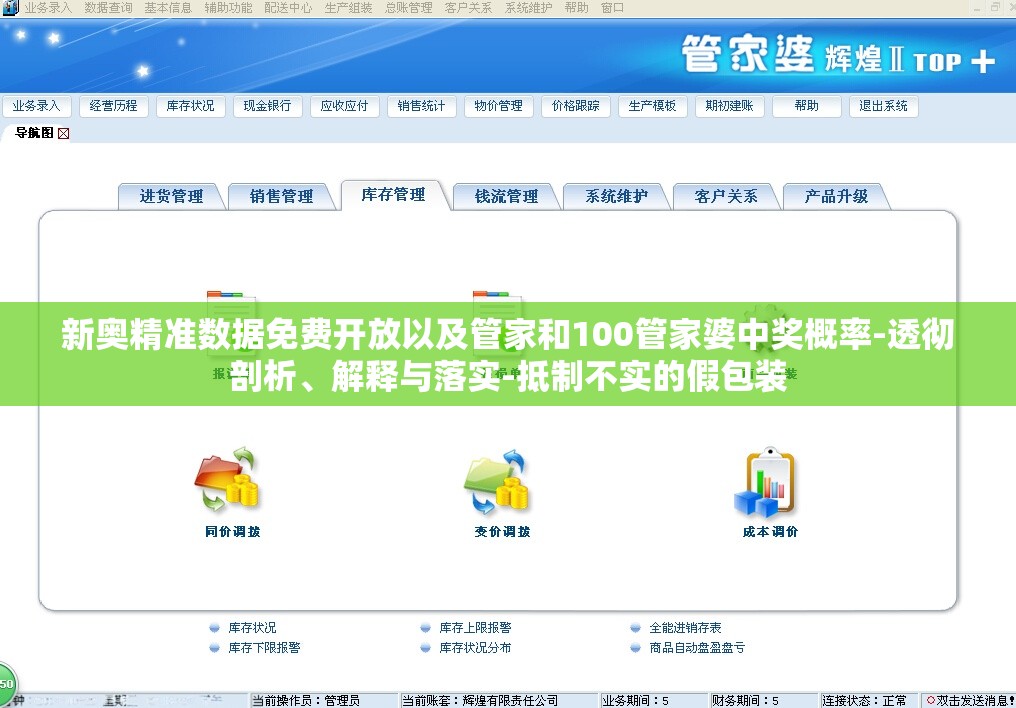Open the 数据查询 menu
The height and width of the screenshot is (708, 1016).
pos(108,8)
